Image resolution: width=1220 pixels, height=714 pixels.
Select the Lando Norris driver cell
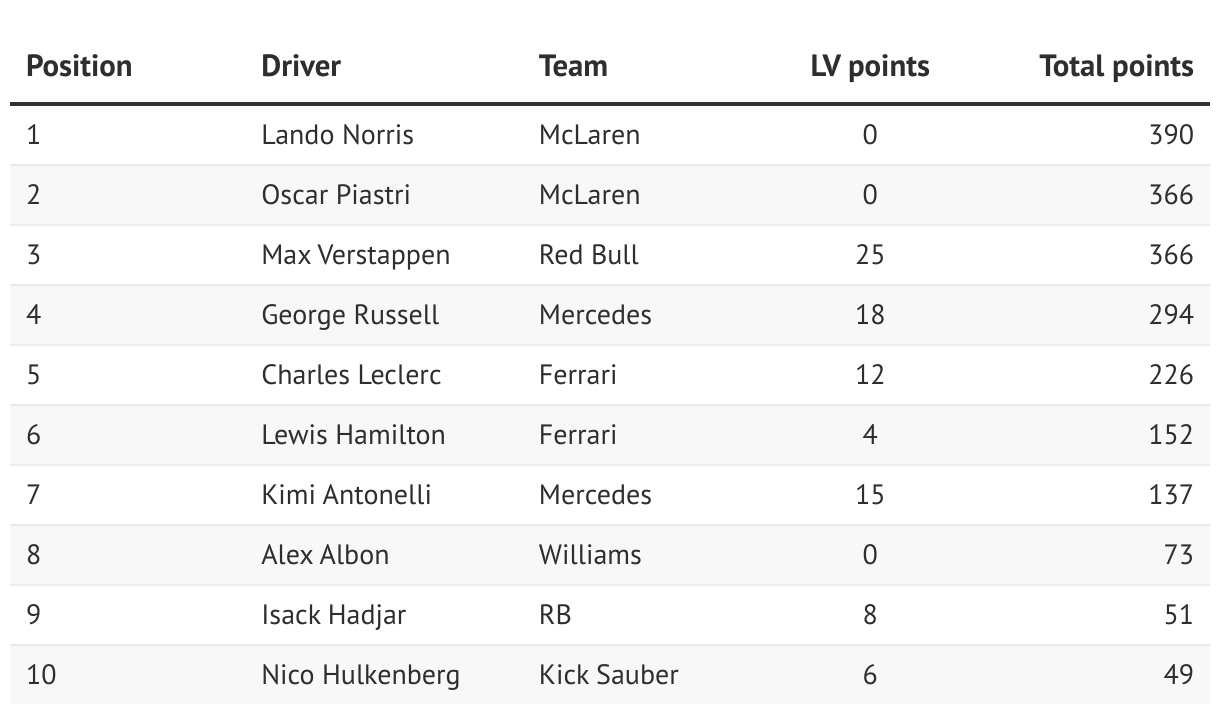(338, 135)
